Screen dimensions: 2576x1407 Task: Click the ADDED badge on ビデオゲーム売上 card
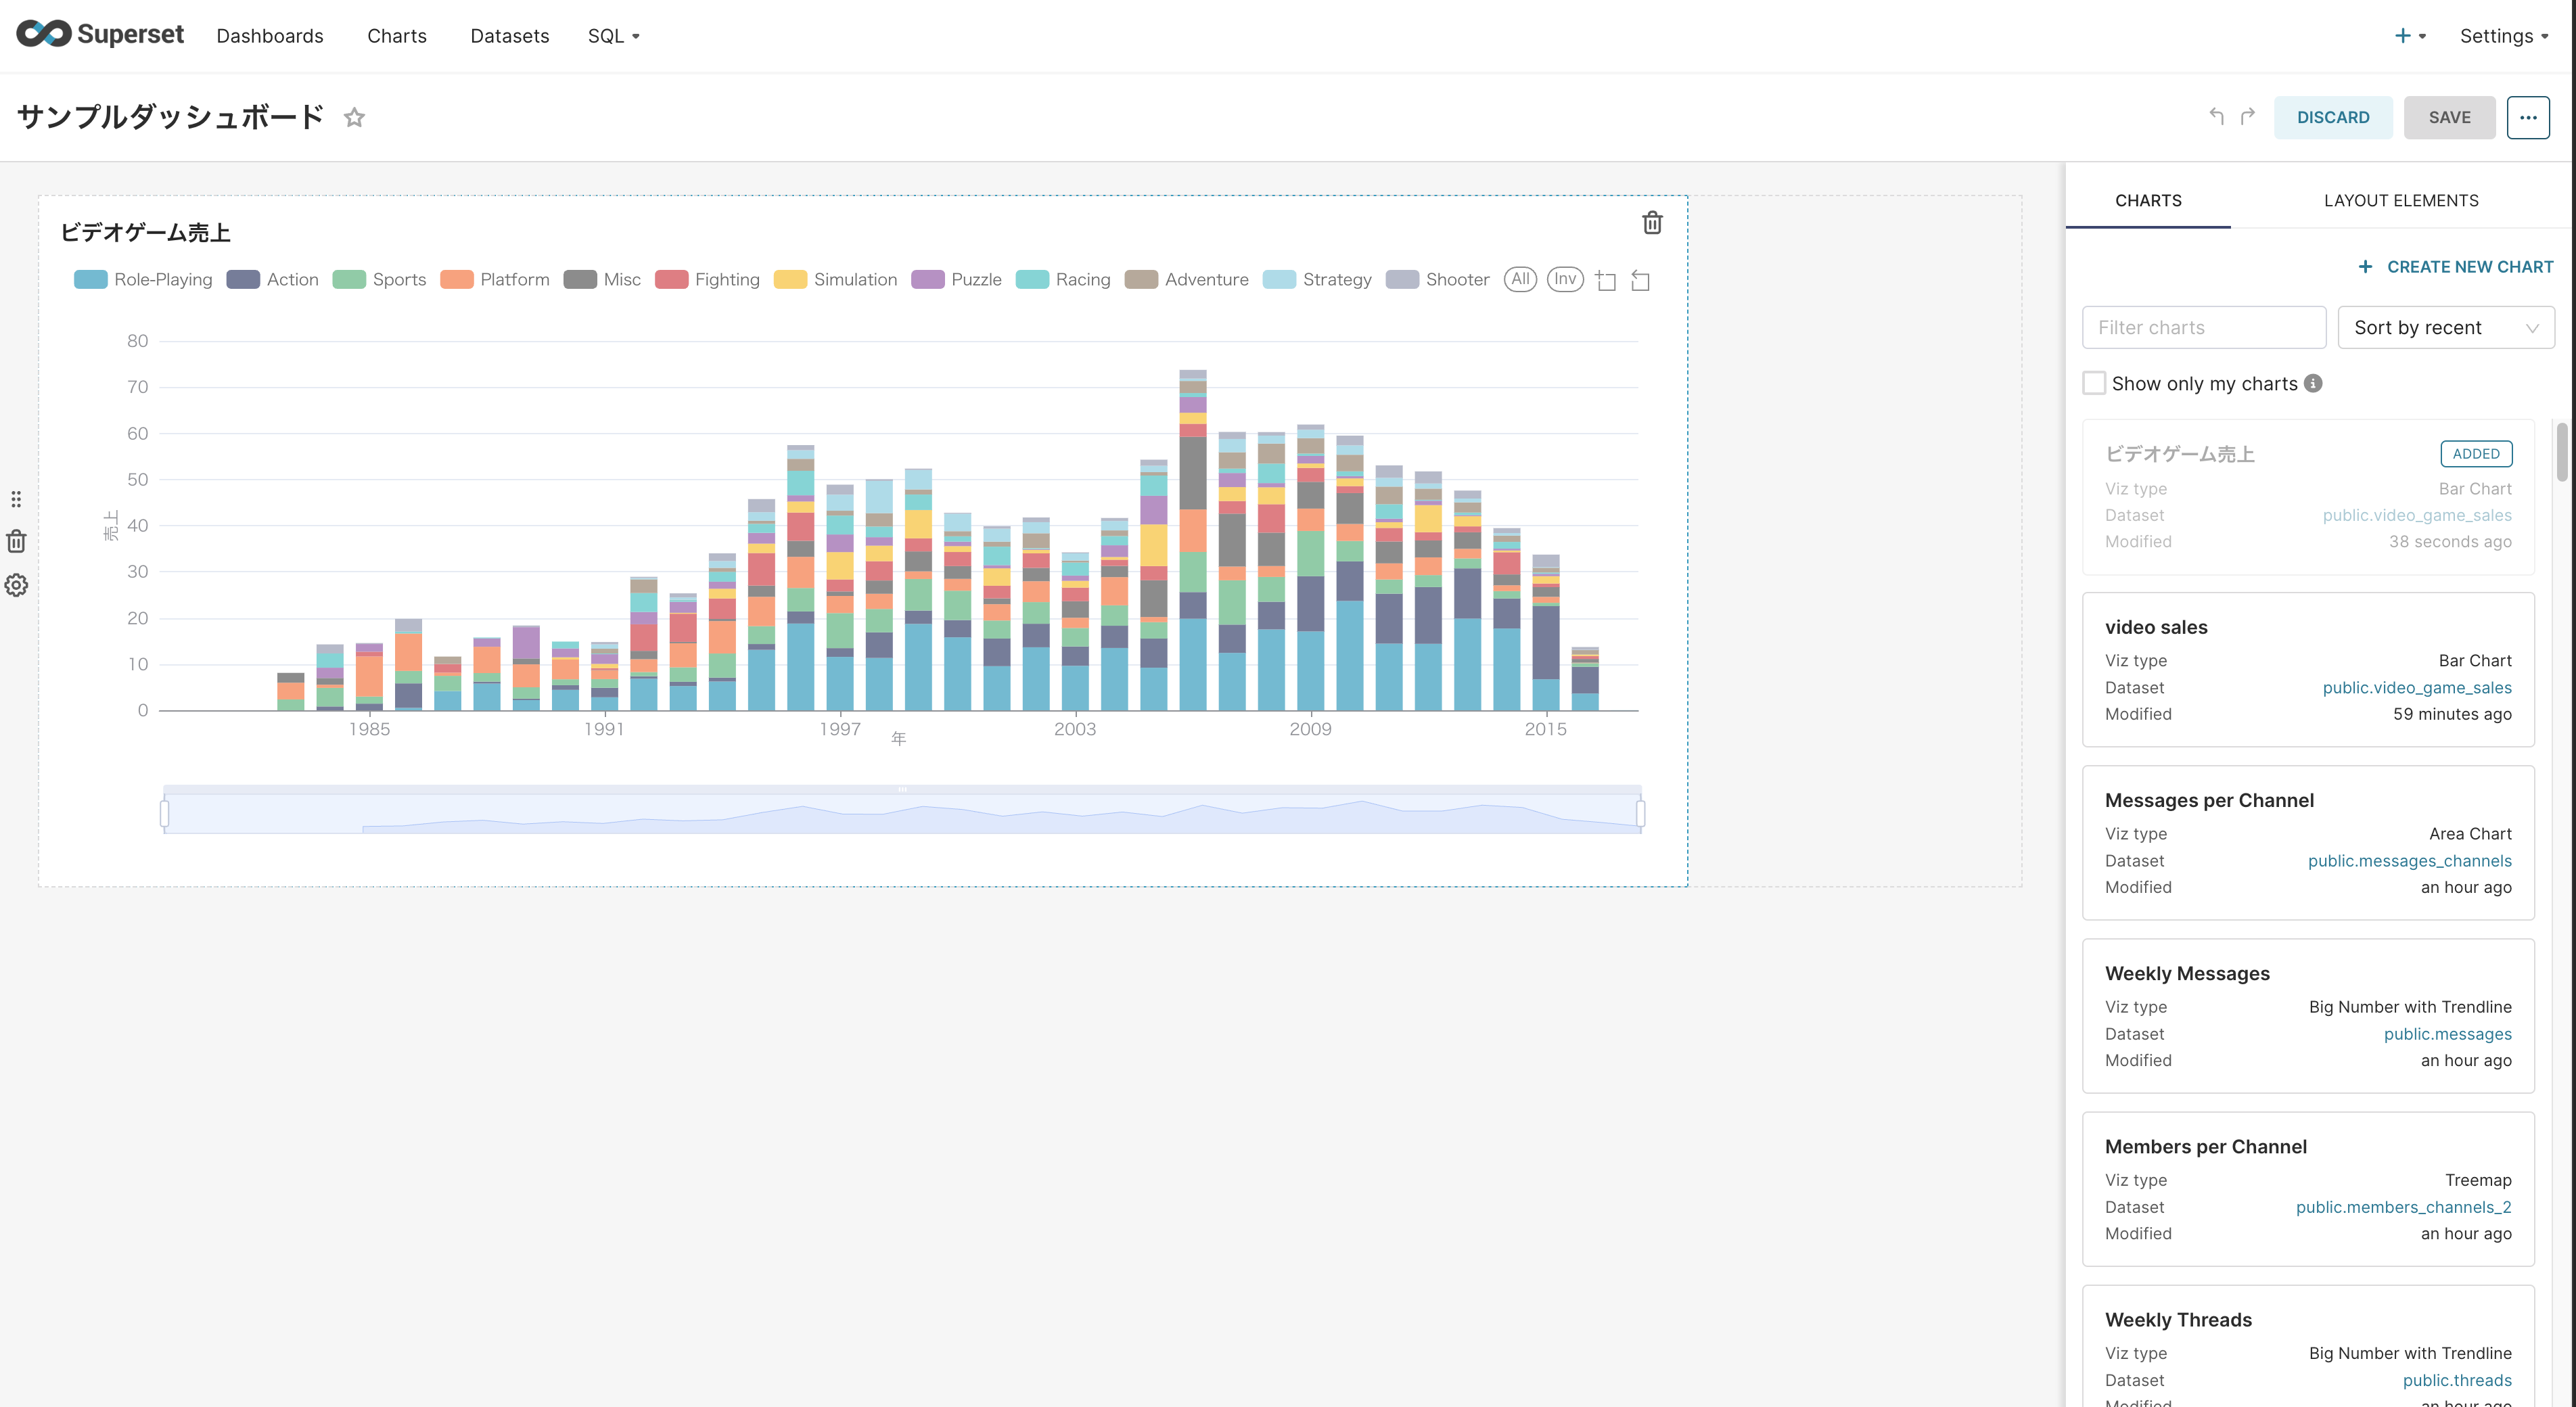pos(2476,453)
